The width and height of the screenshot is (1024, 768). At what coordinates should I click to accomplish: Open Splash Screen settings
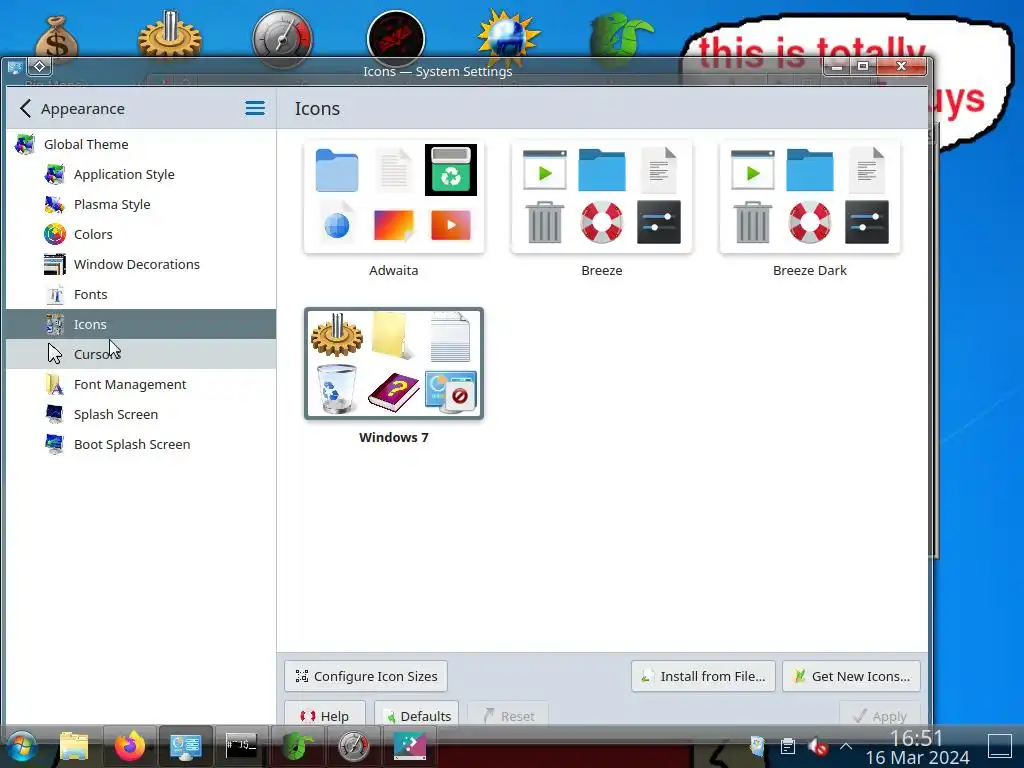141,415
